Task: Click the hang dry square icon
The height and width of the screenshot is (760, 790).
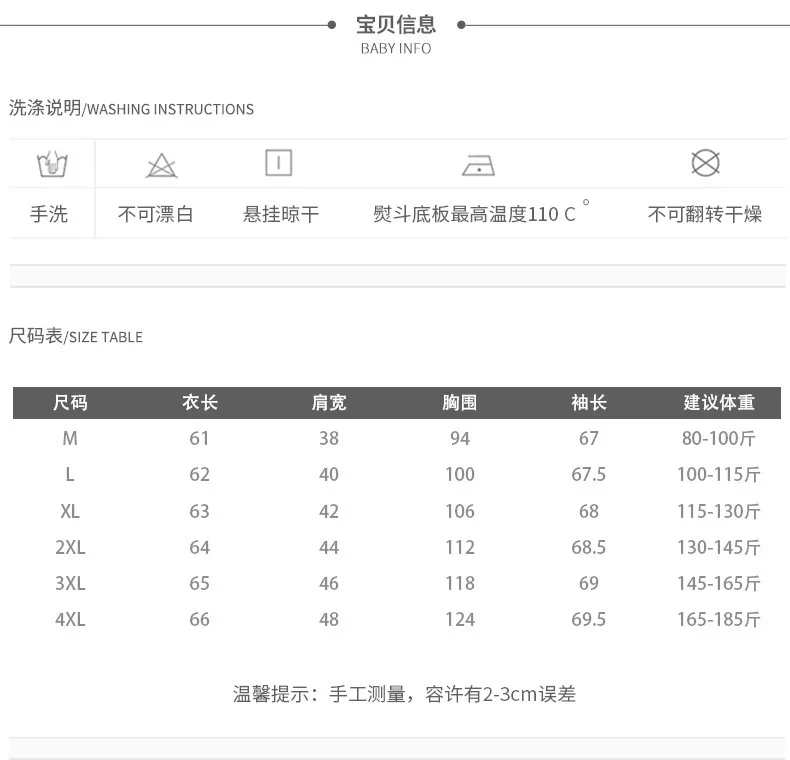Action: click(279, 163)
